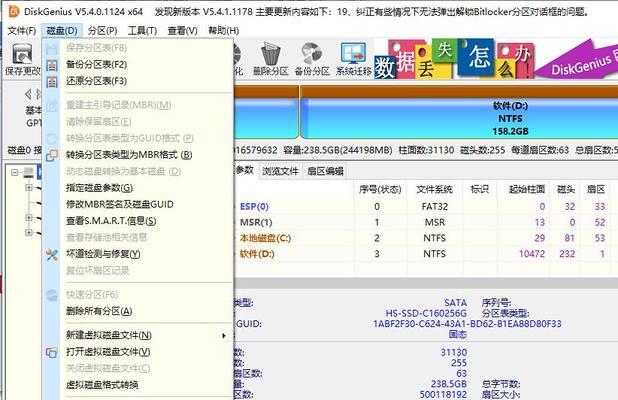Click the start cylinder value 10472
This screenshot has width=618, height=400.
tap(532, 254)
